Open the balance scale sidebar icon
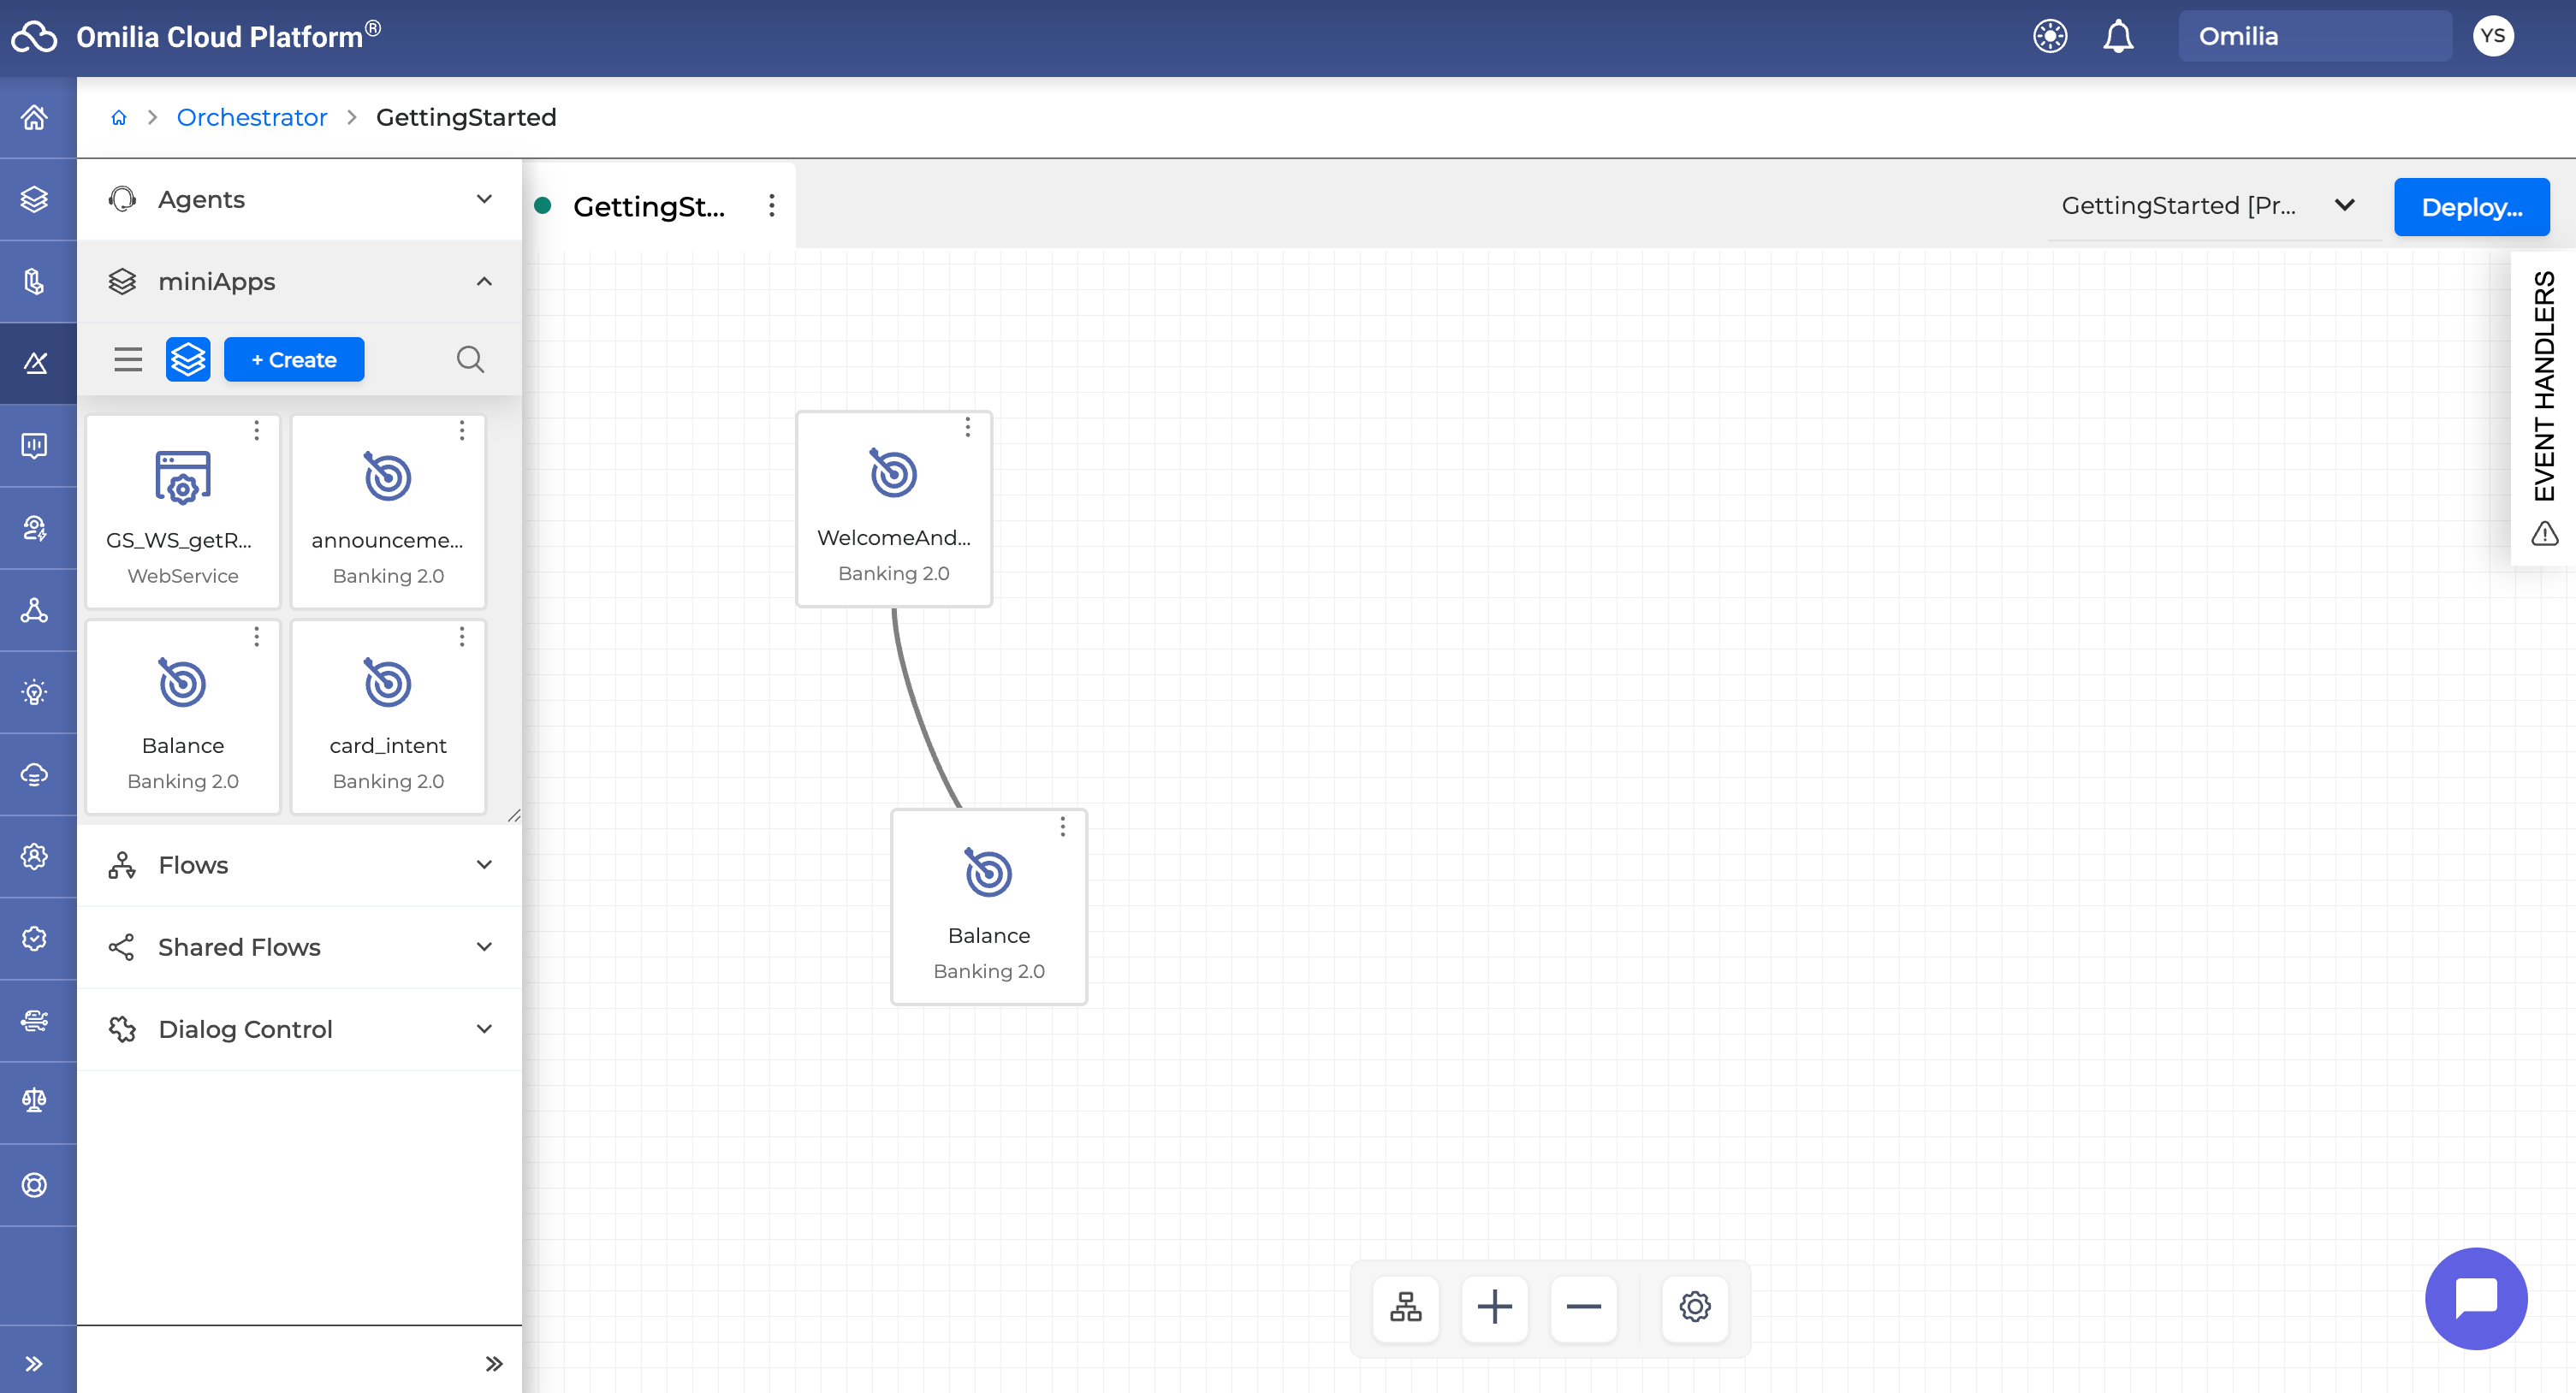The image size is (2576, 1393). pos(35,1101)
